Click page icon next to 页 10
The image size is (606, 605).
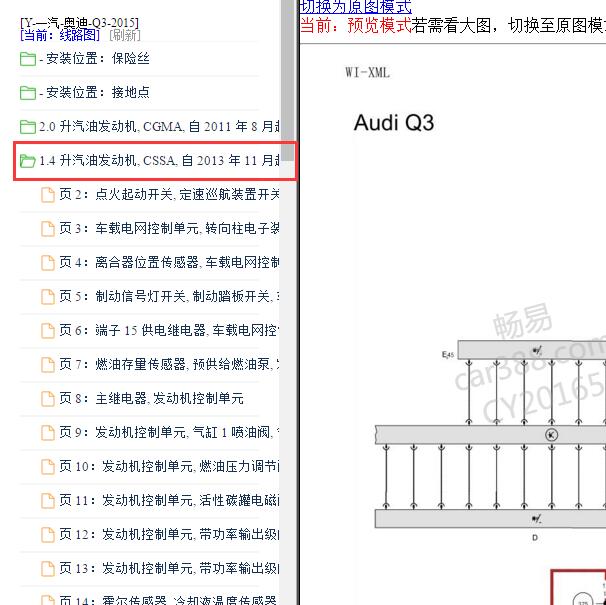(x=48, y=467)
